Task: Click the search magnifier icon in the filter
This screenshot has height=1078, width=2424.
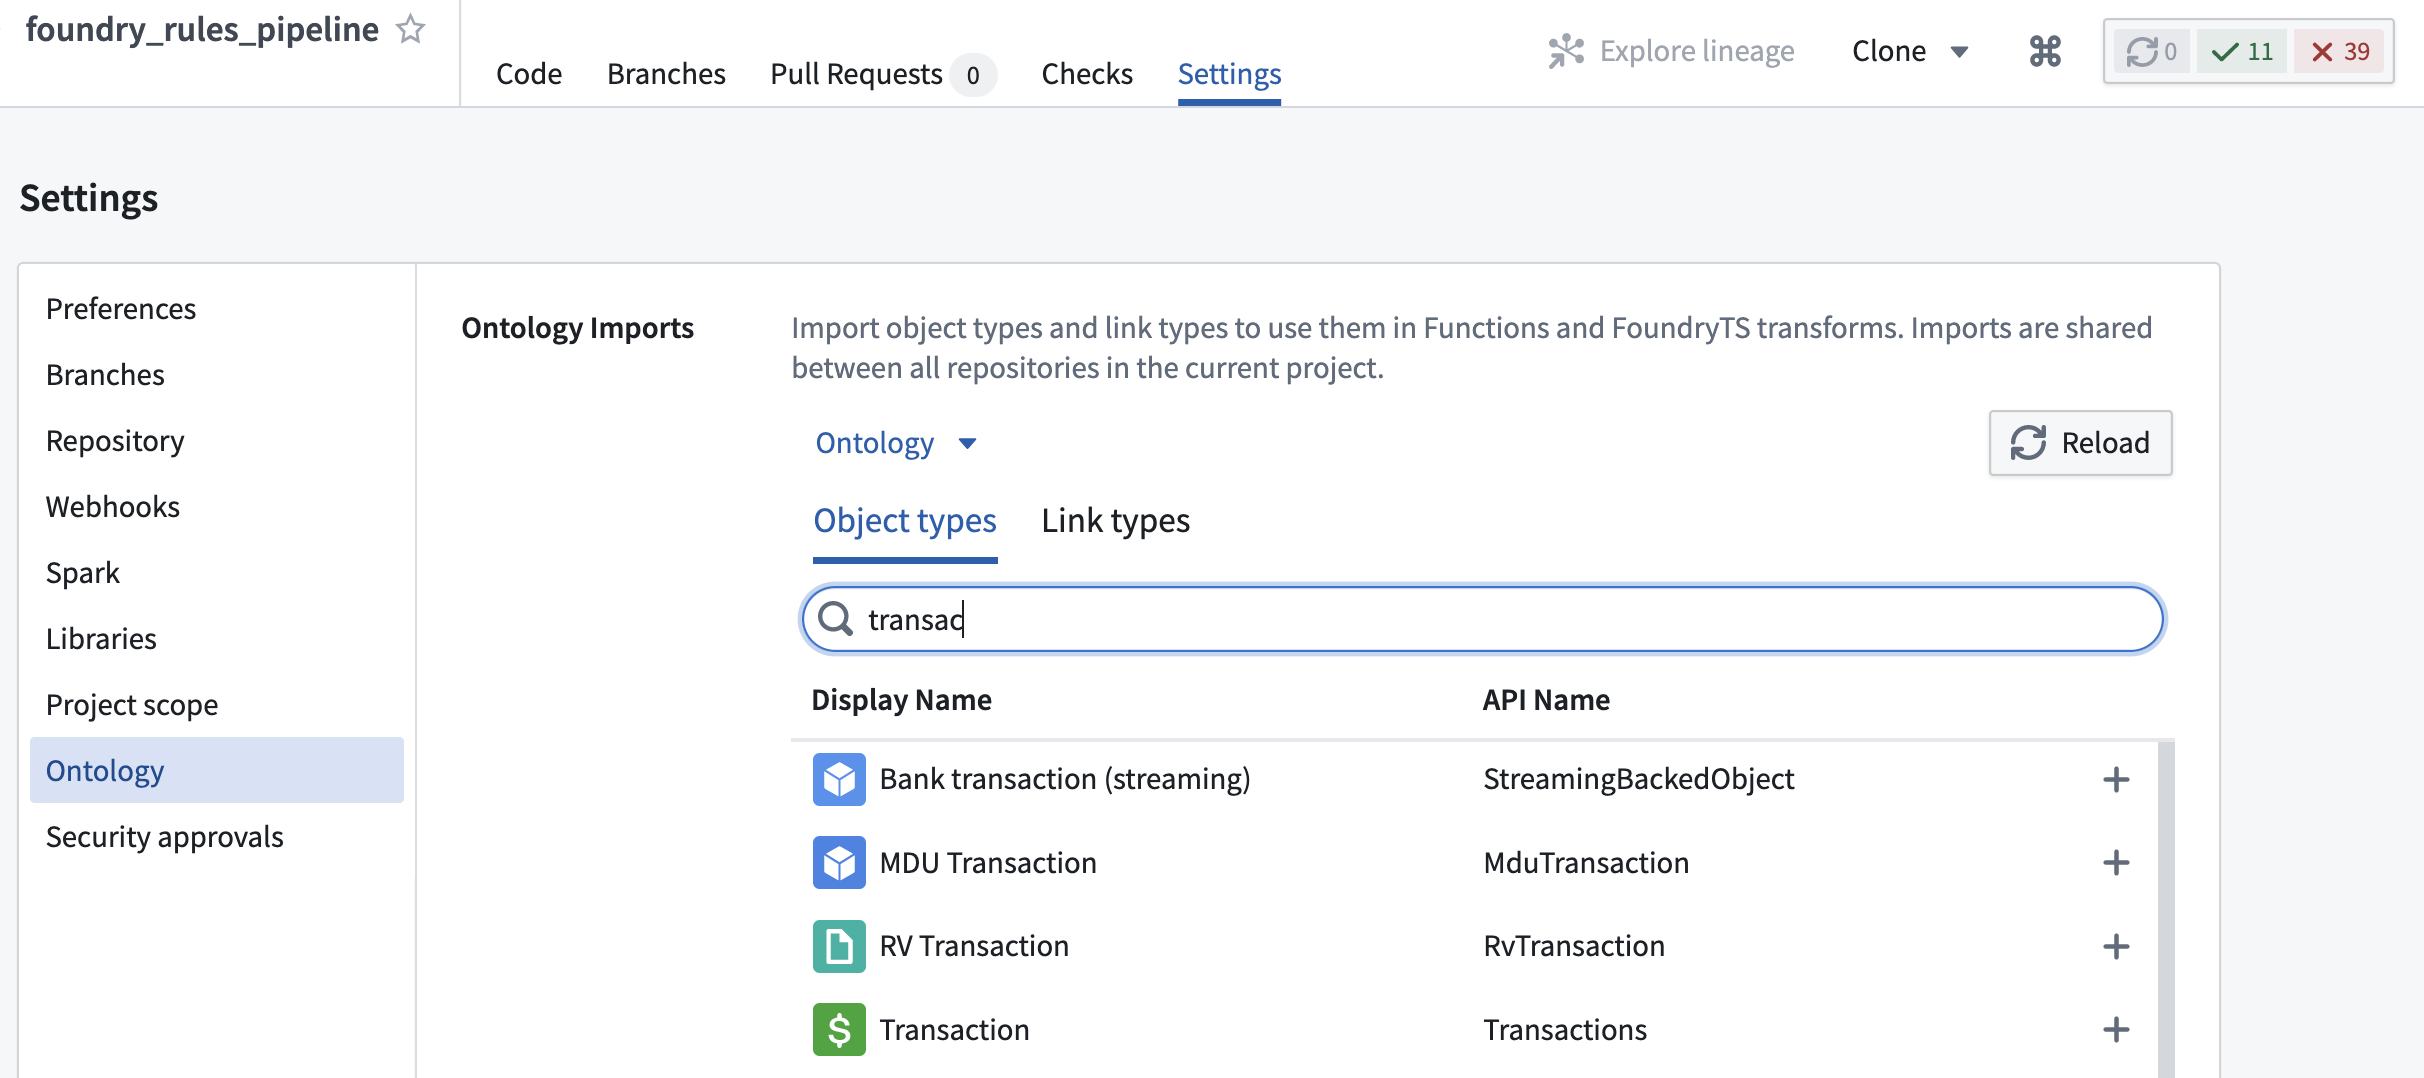Action: (835, 619)
